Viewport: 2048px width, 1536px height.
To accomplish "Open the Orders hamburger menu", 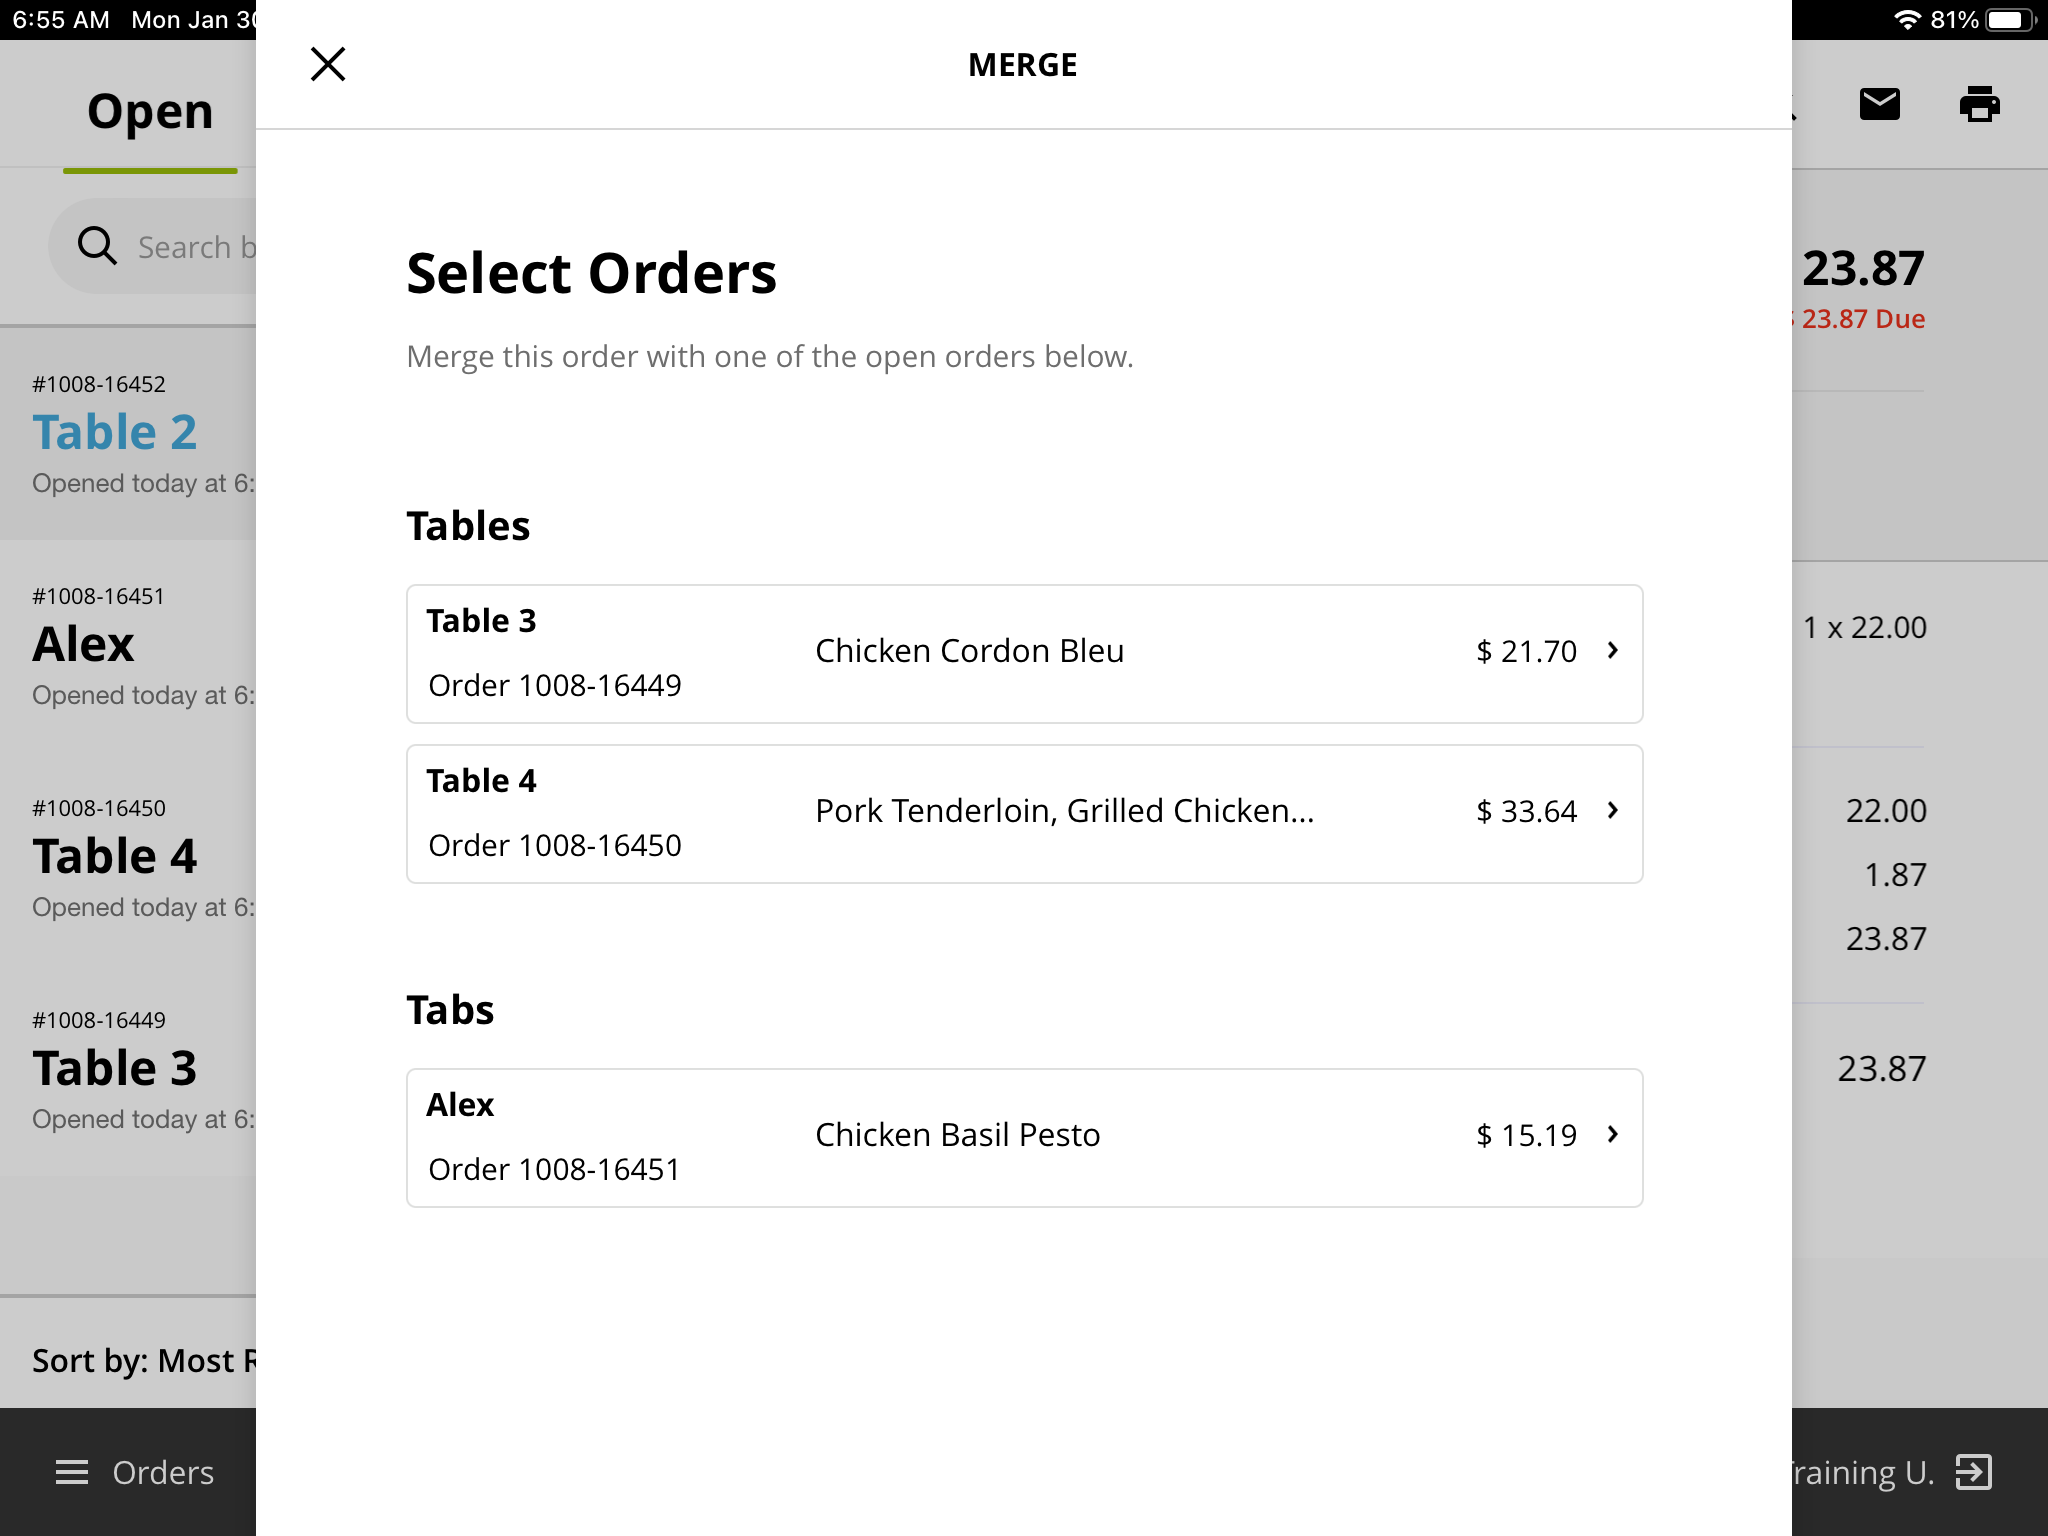I will [x=71, y=1472].
